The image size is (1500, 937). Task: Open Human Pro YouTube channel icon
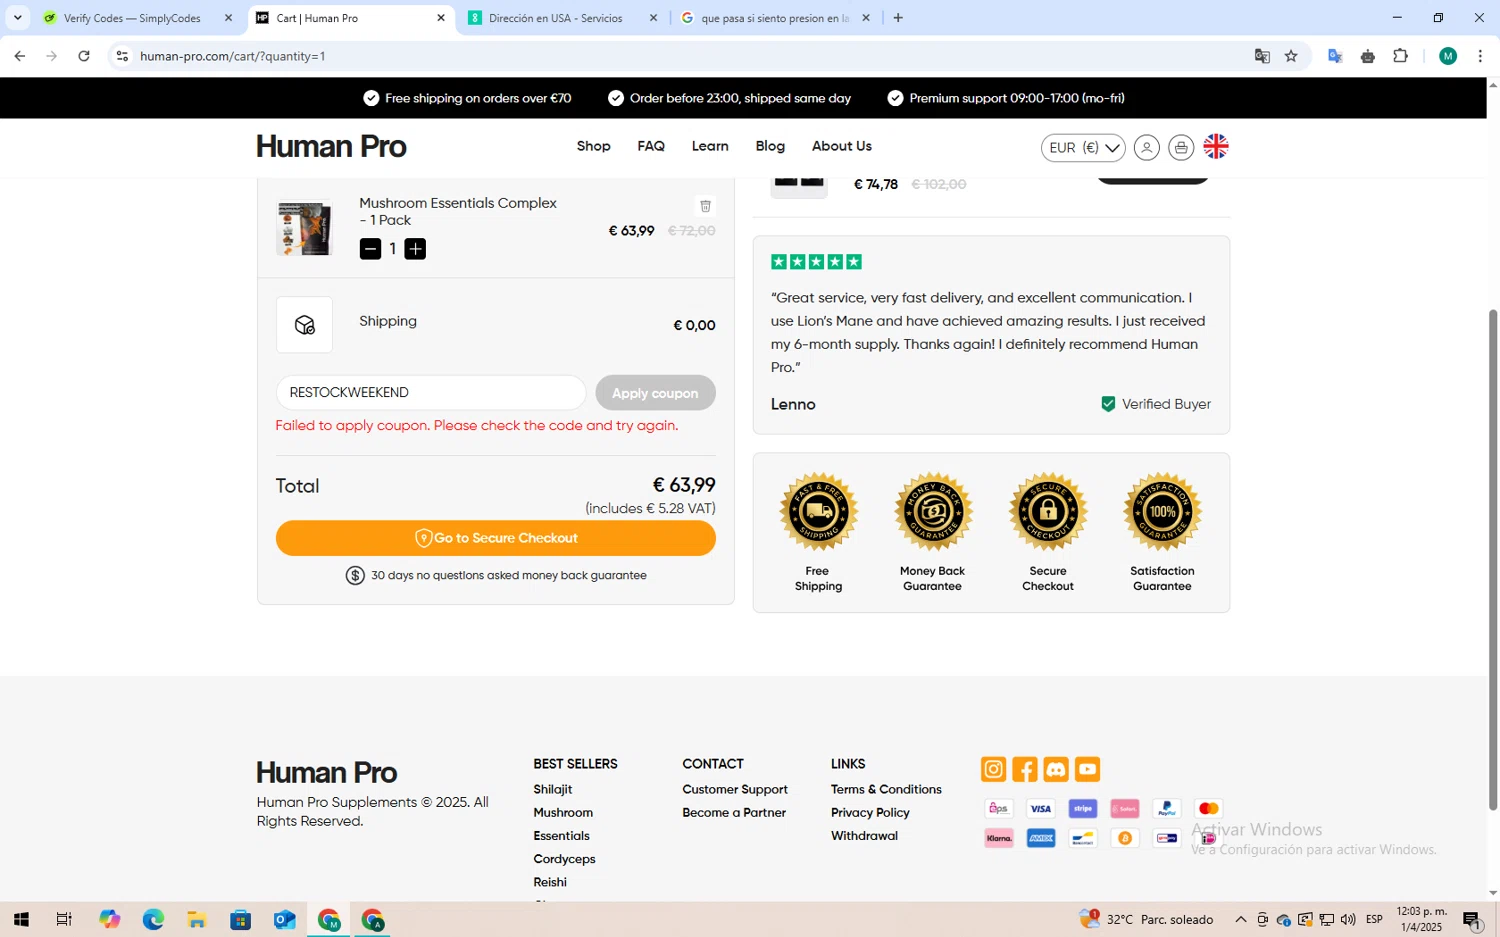tap(1087, 769)
